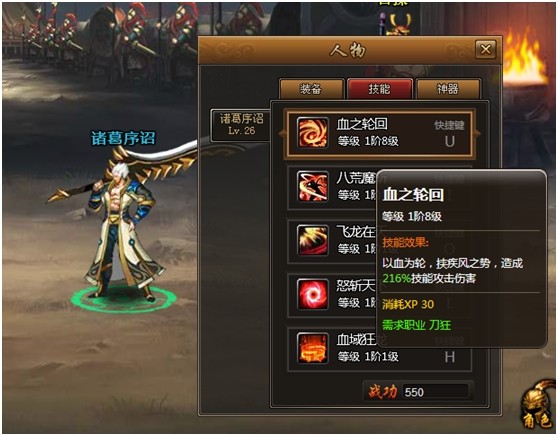Image resolution: width=558 pixels, height=436 pixels.
Task: Click the 血域狂龙 fire ring icon
Action: tap(312, 348)
